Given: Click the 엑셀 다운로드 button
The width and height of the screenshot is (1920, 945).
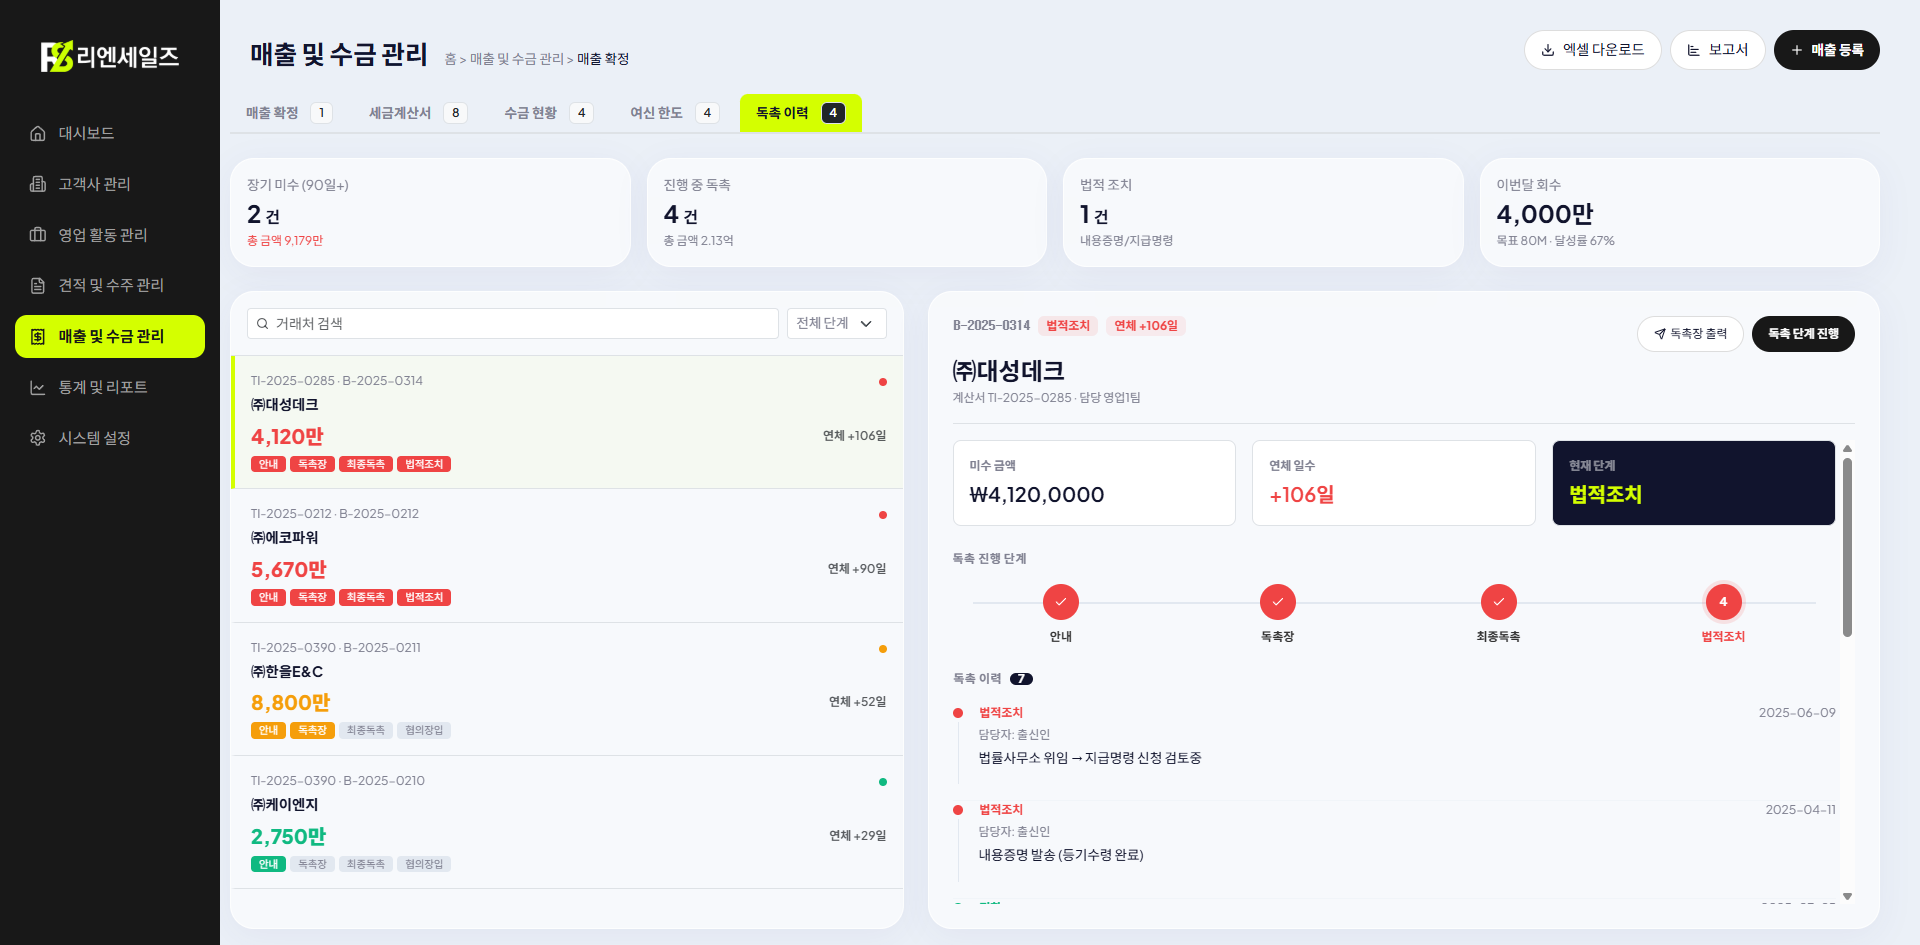Looking at the screenshot, I should [1592, 50].
